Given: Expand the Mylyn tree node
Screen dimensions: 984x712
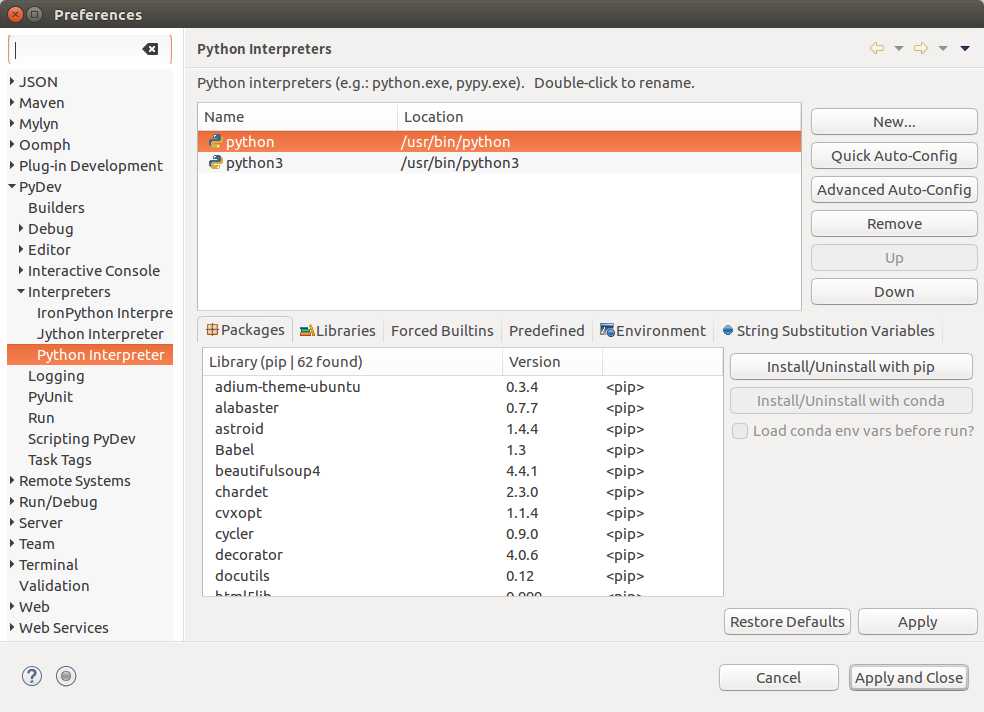Looking at the screenshot, I should (12, 124).
